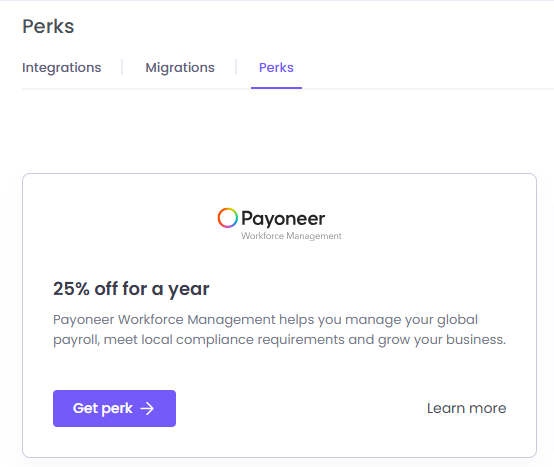Click divider between Migrations and Perks
This screenshot has height=467, width=554.
[x=236, y=67]
